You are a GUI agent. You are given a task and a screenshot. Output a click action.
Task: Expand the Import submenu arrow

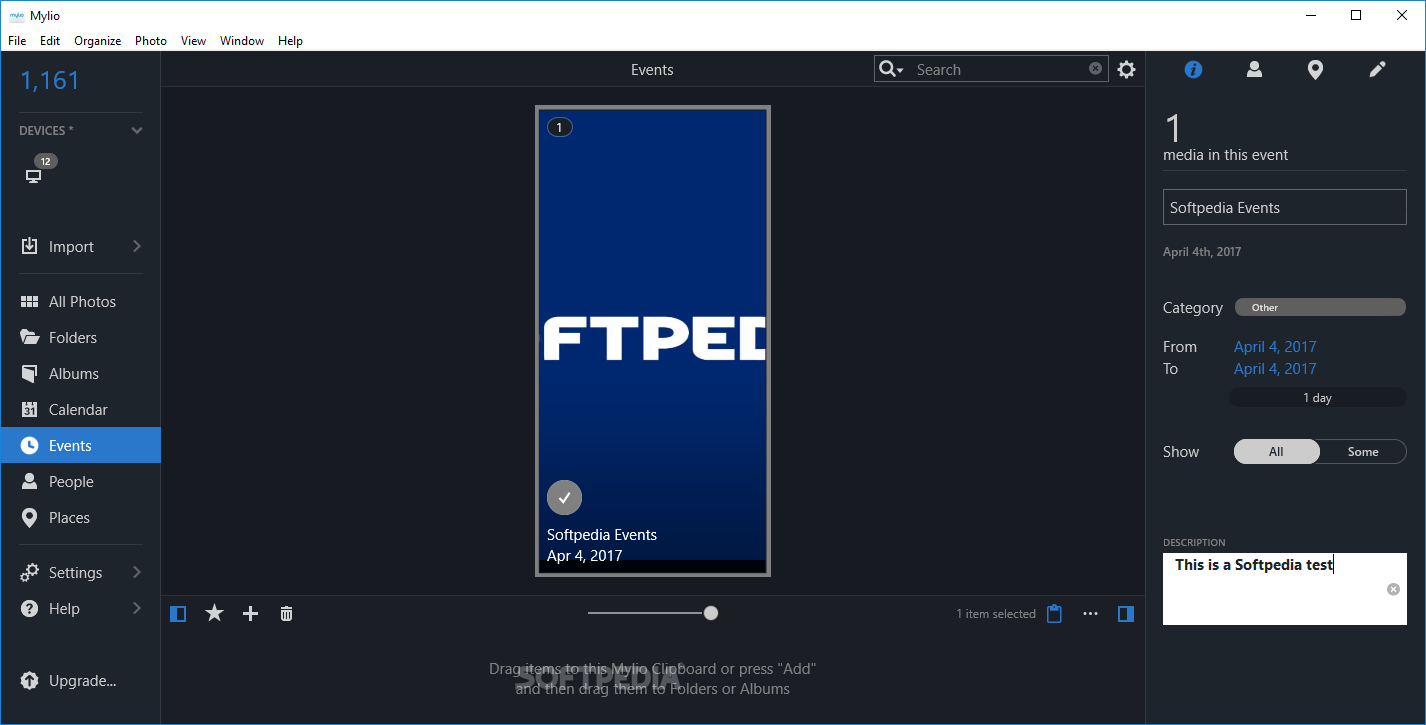(x=137, y=246)
